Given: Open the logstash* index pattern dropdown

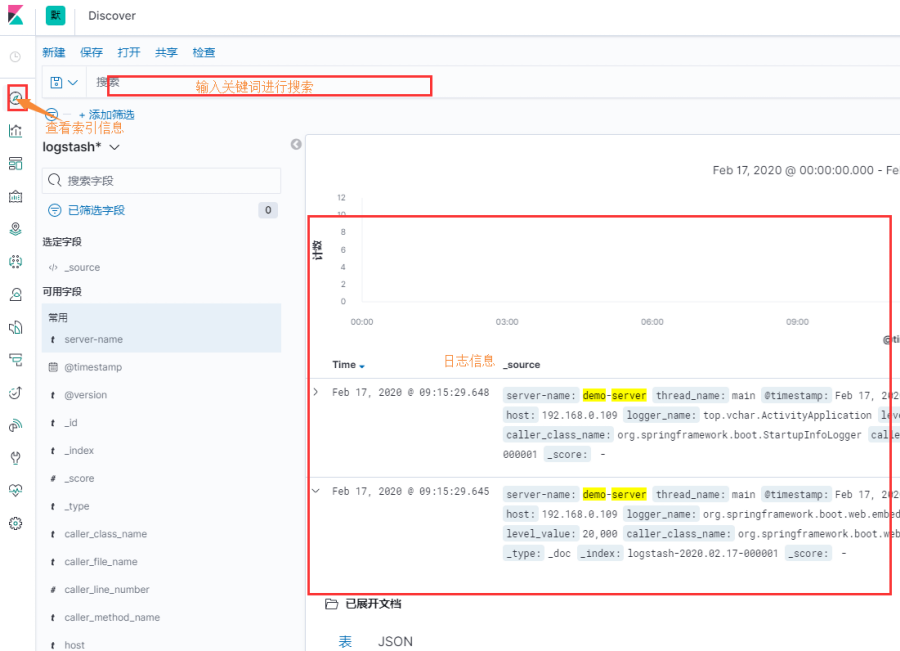Looking at the screenshot, I should (x=81, y=147).
